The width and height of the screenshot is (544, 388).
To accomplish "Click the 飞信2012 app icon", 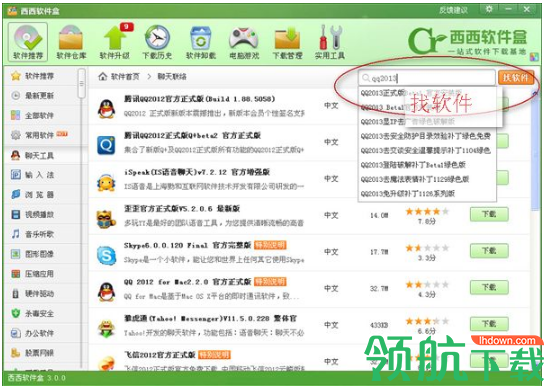I will tap(106, 363).
